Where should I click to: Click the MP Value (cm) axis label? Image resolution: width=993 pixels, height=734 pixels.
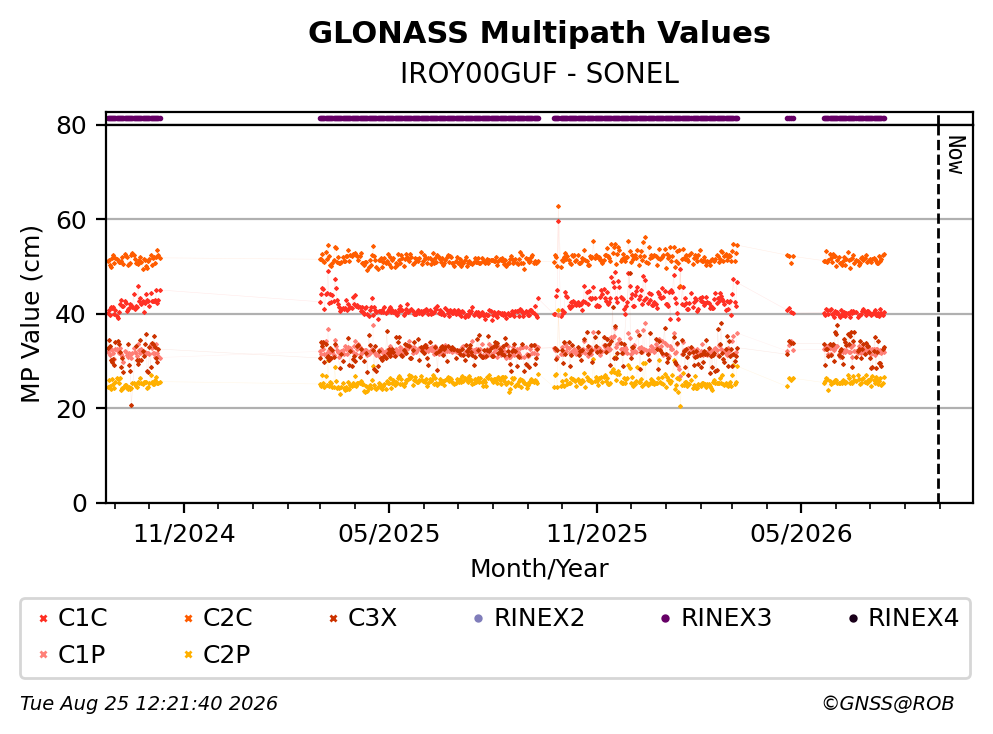point(30,314)
